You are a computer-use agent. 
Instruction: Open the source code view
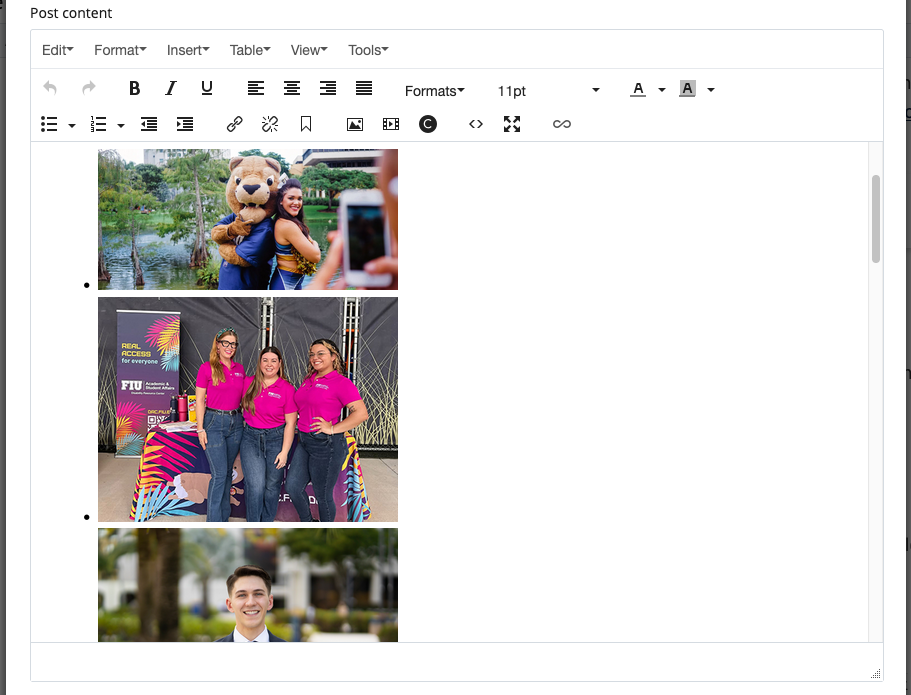[476, 124]
